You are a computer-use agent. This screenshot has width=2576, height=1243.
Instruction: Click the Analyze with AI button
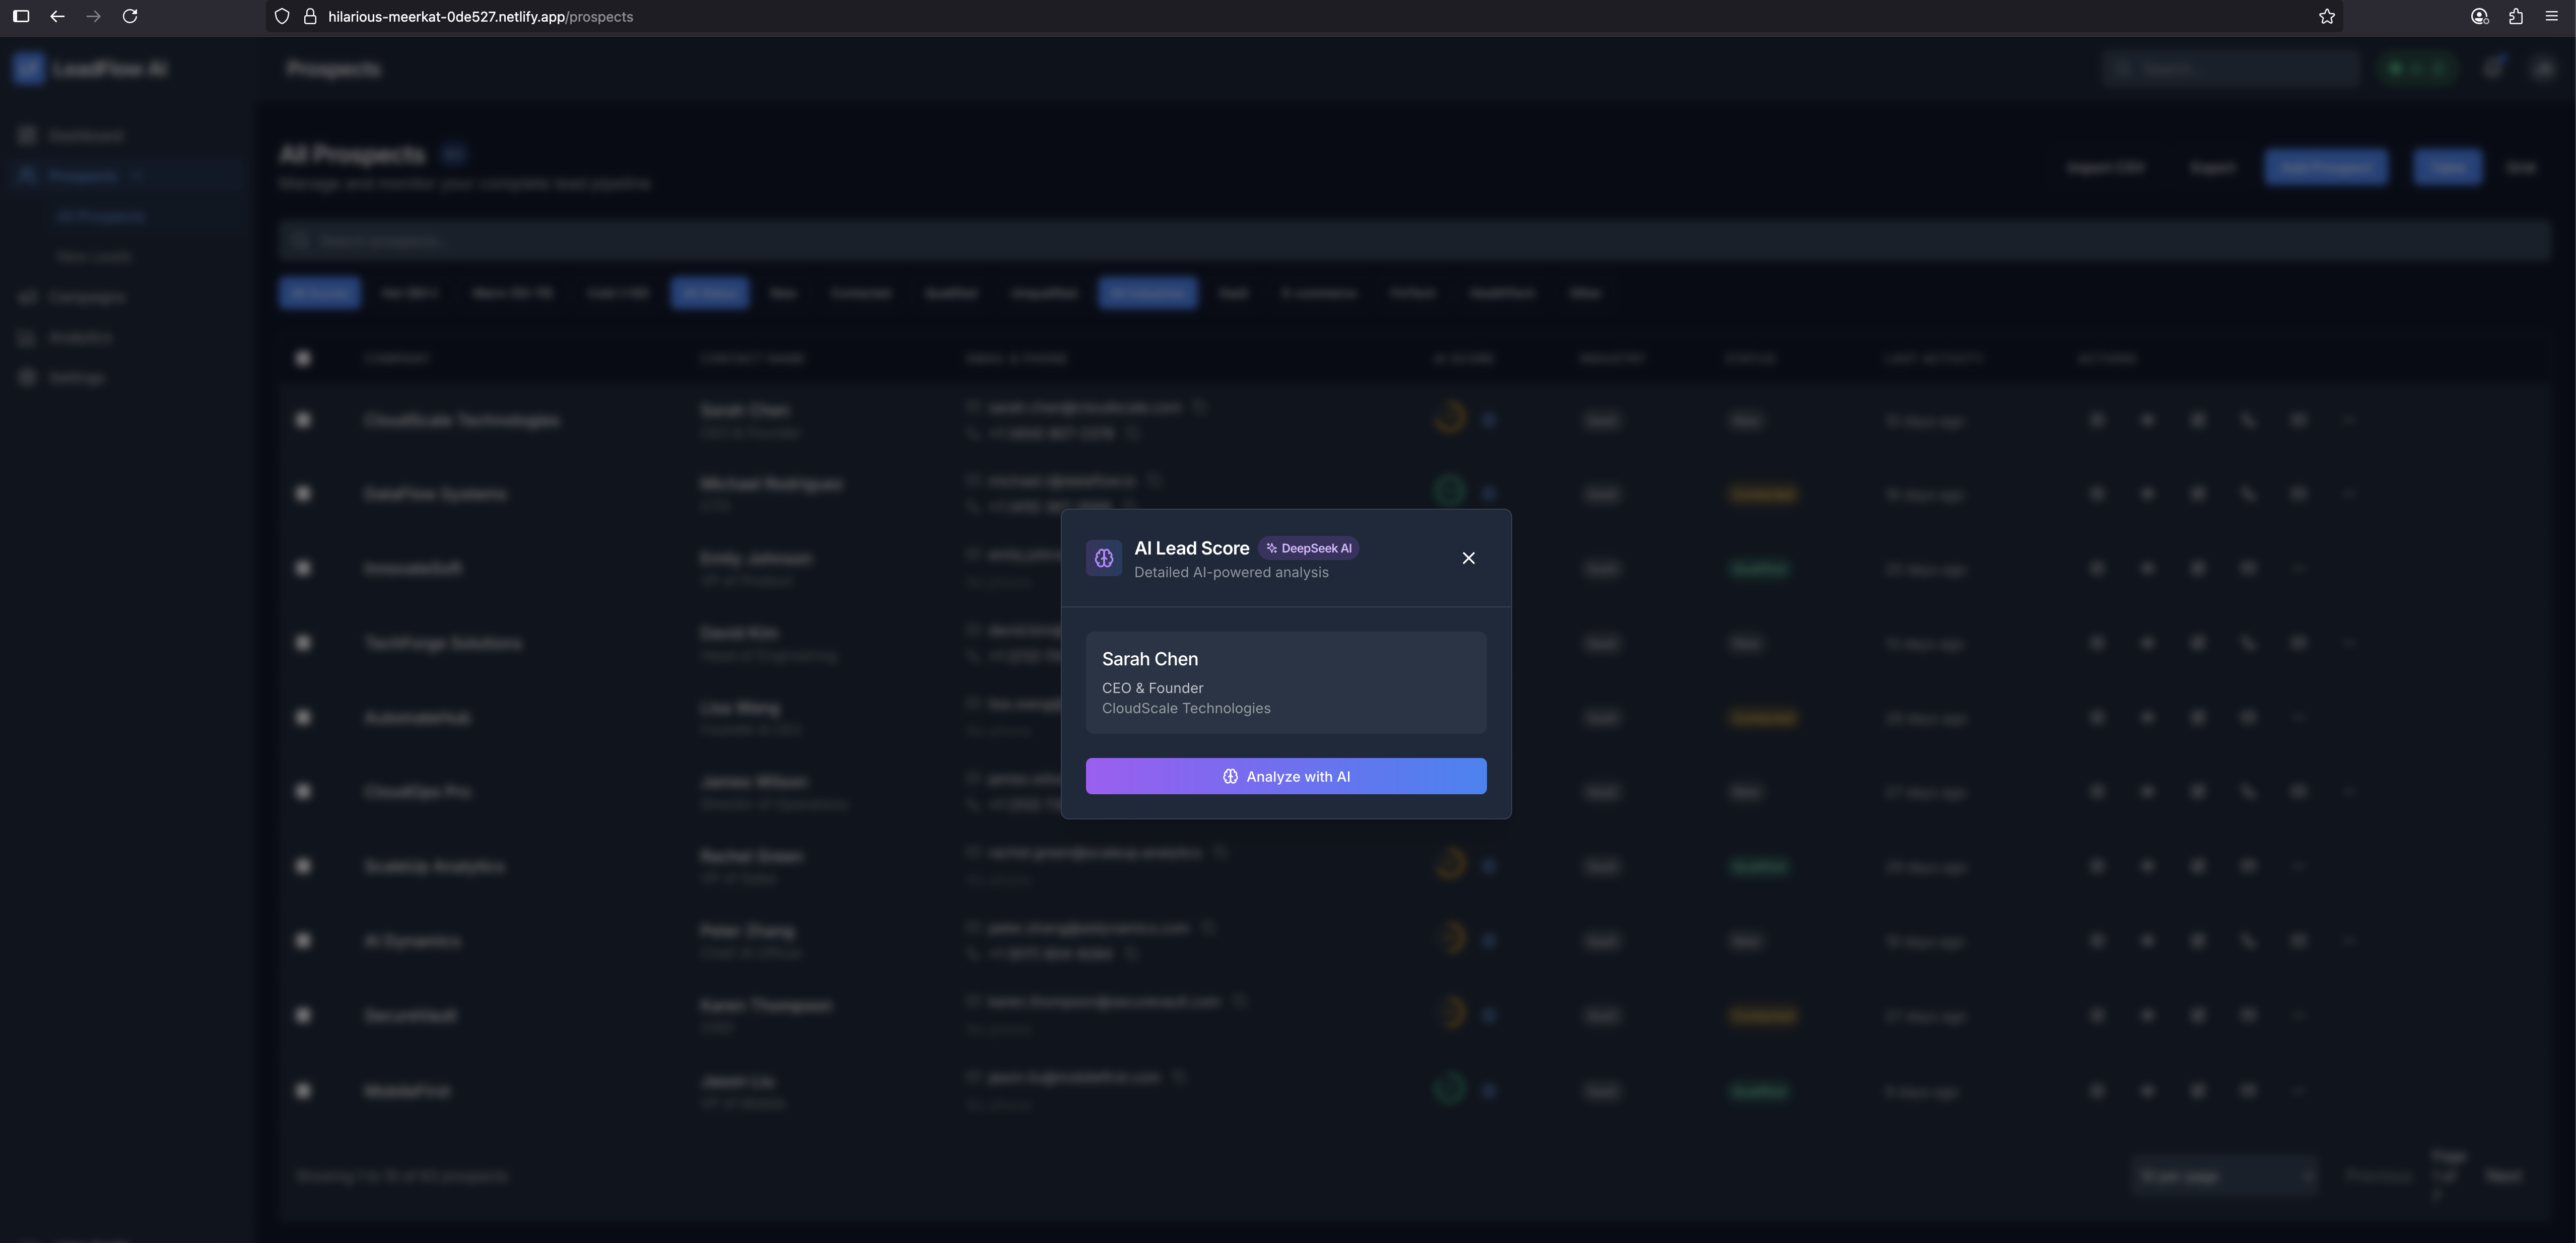pos(1285,776)
